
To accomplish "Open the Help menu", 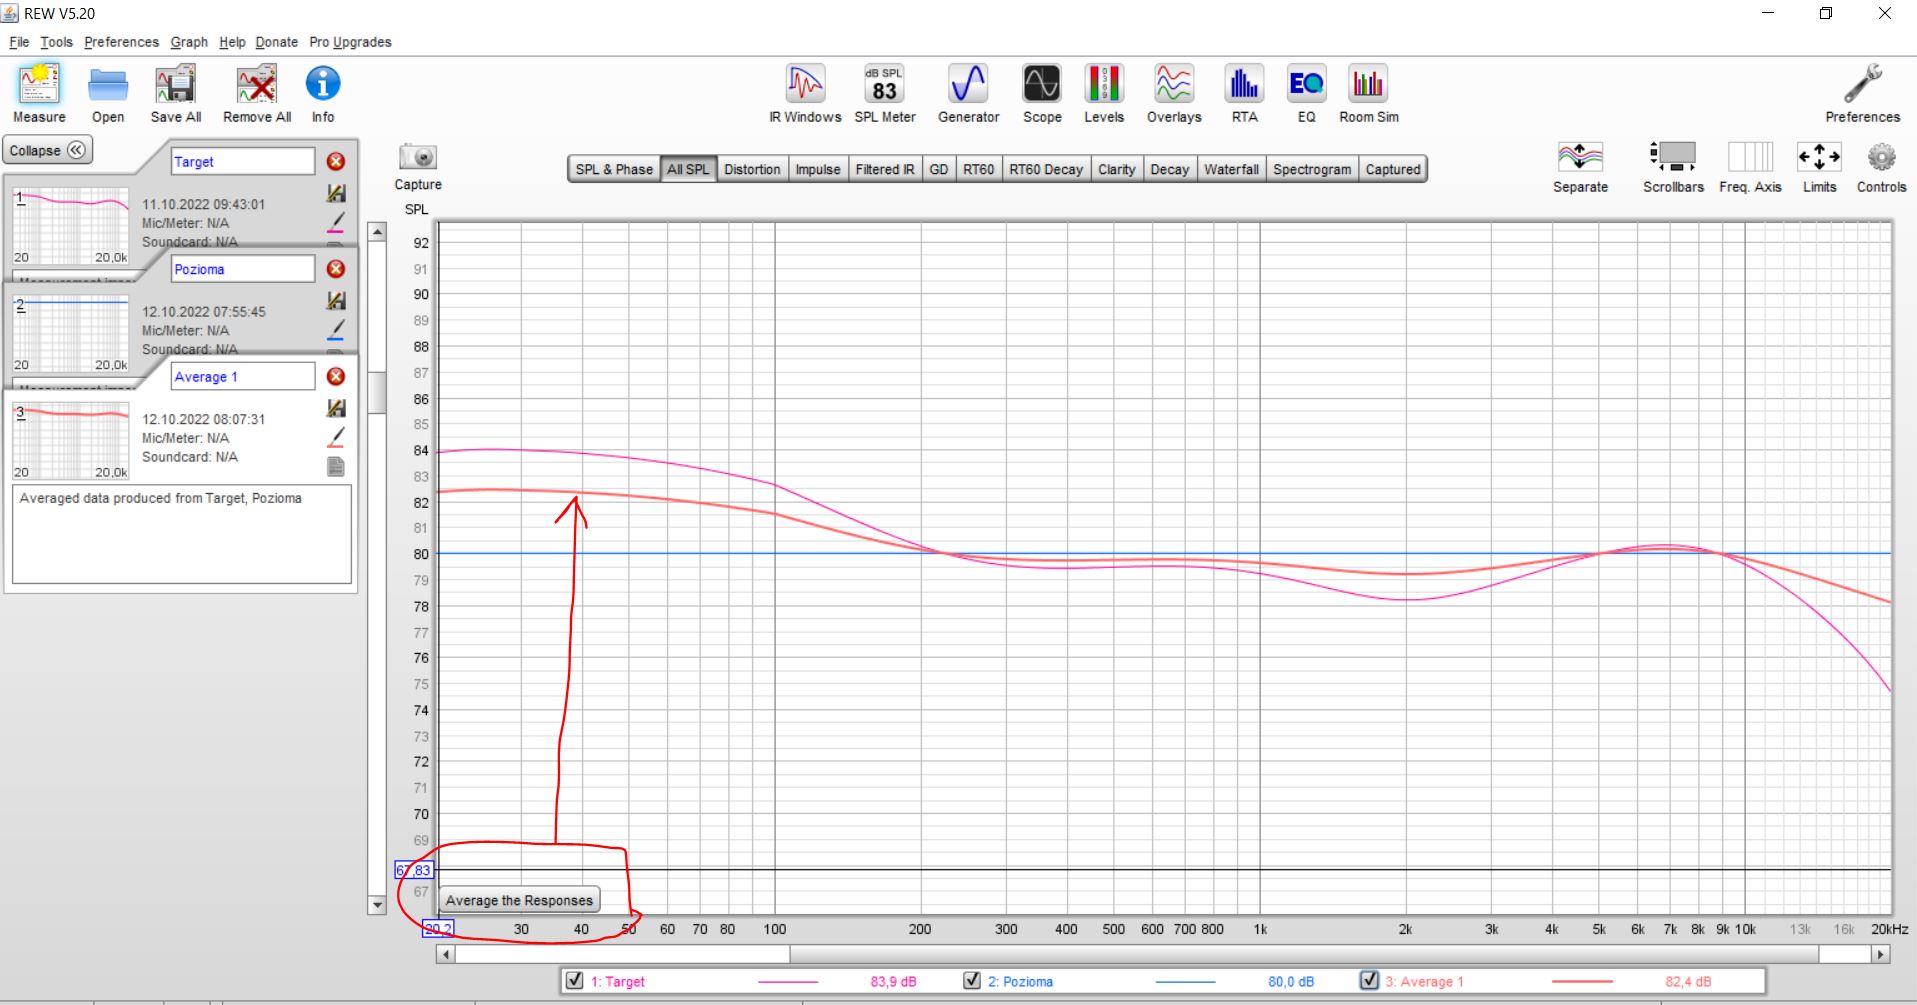I will tap(232, 42).
